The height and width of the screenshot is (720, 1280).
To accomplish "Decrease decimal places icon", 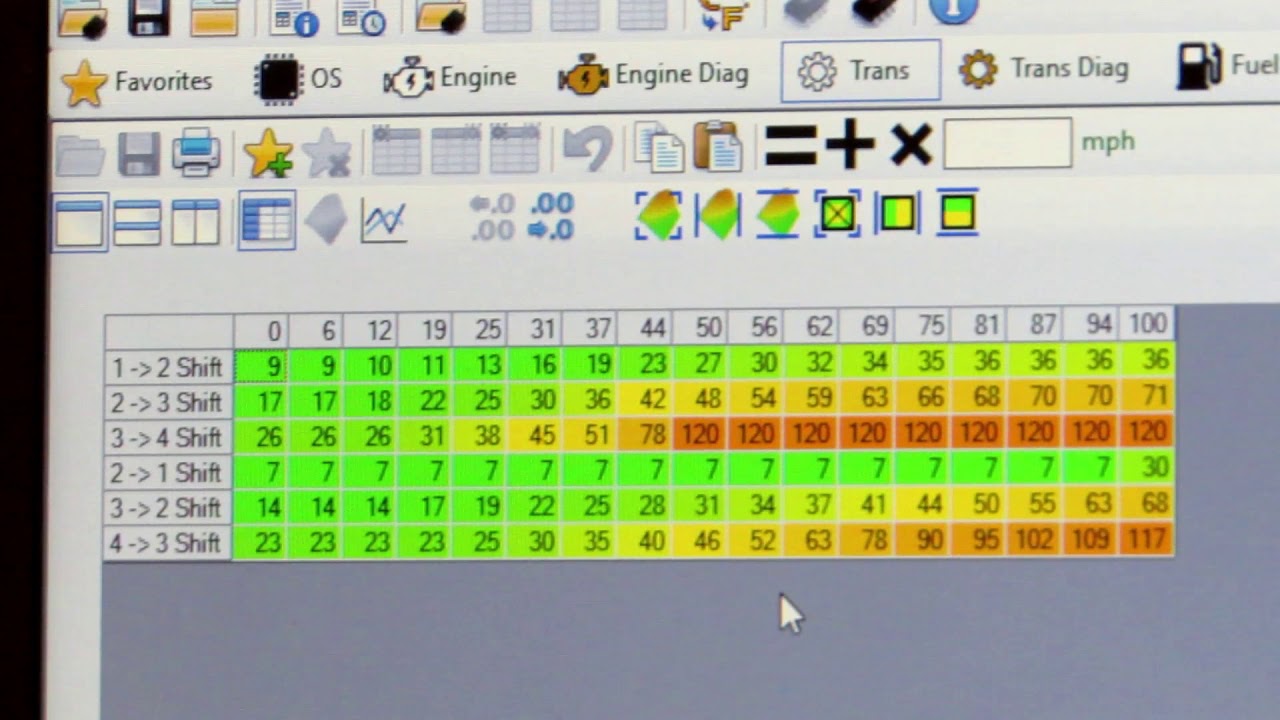I will coord(492,217).
